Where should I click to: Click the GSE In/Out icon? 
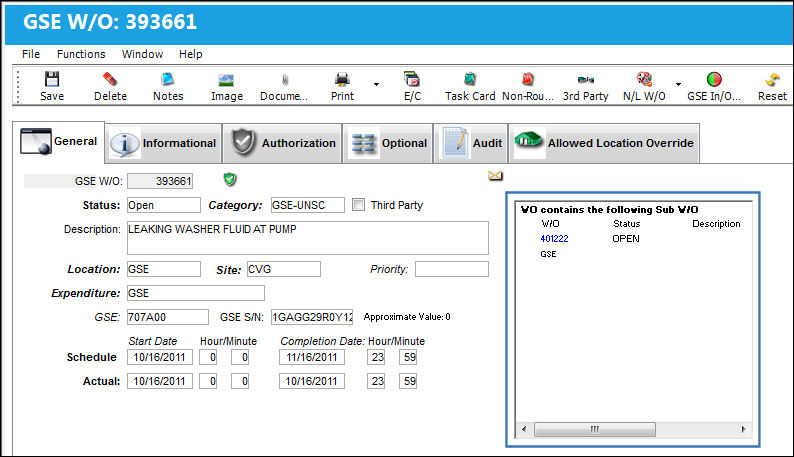coord(714,80)
